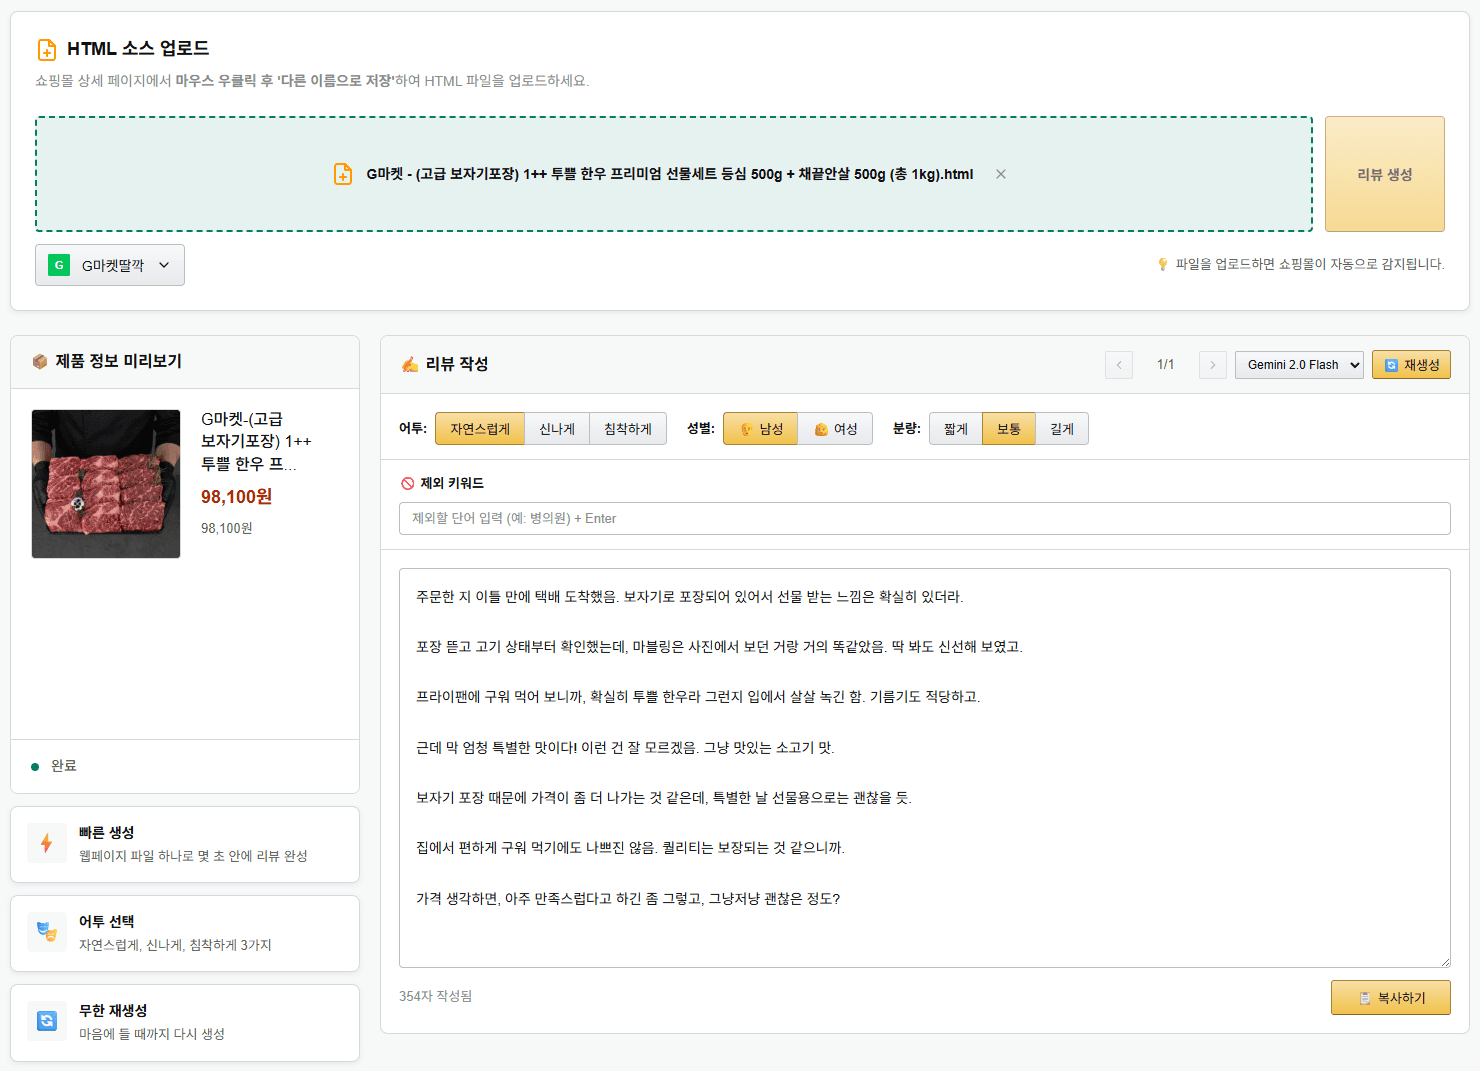Click the 무한 재생성 refresh icon
1480x1071 pixels.
[x=47, y=1021]
